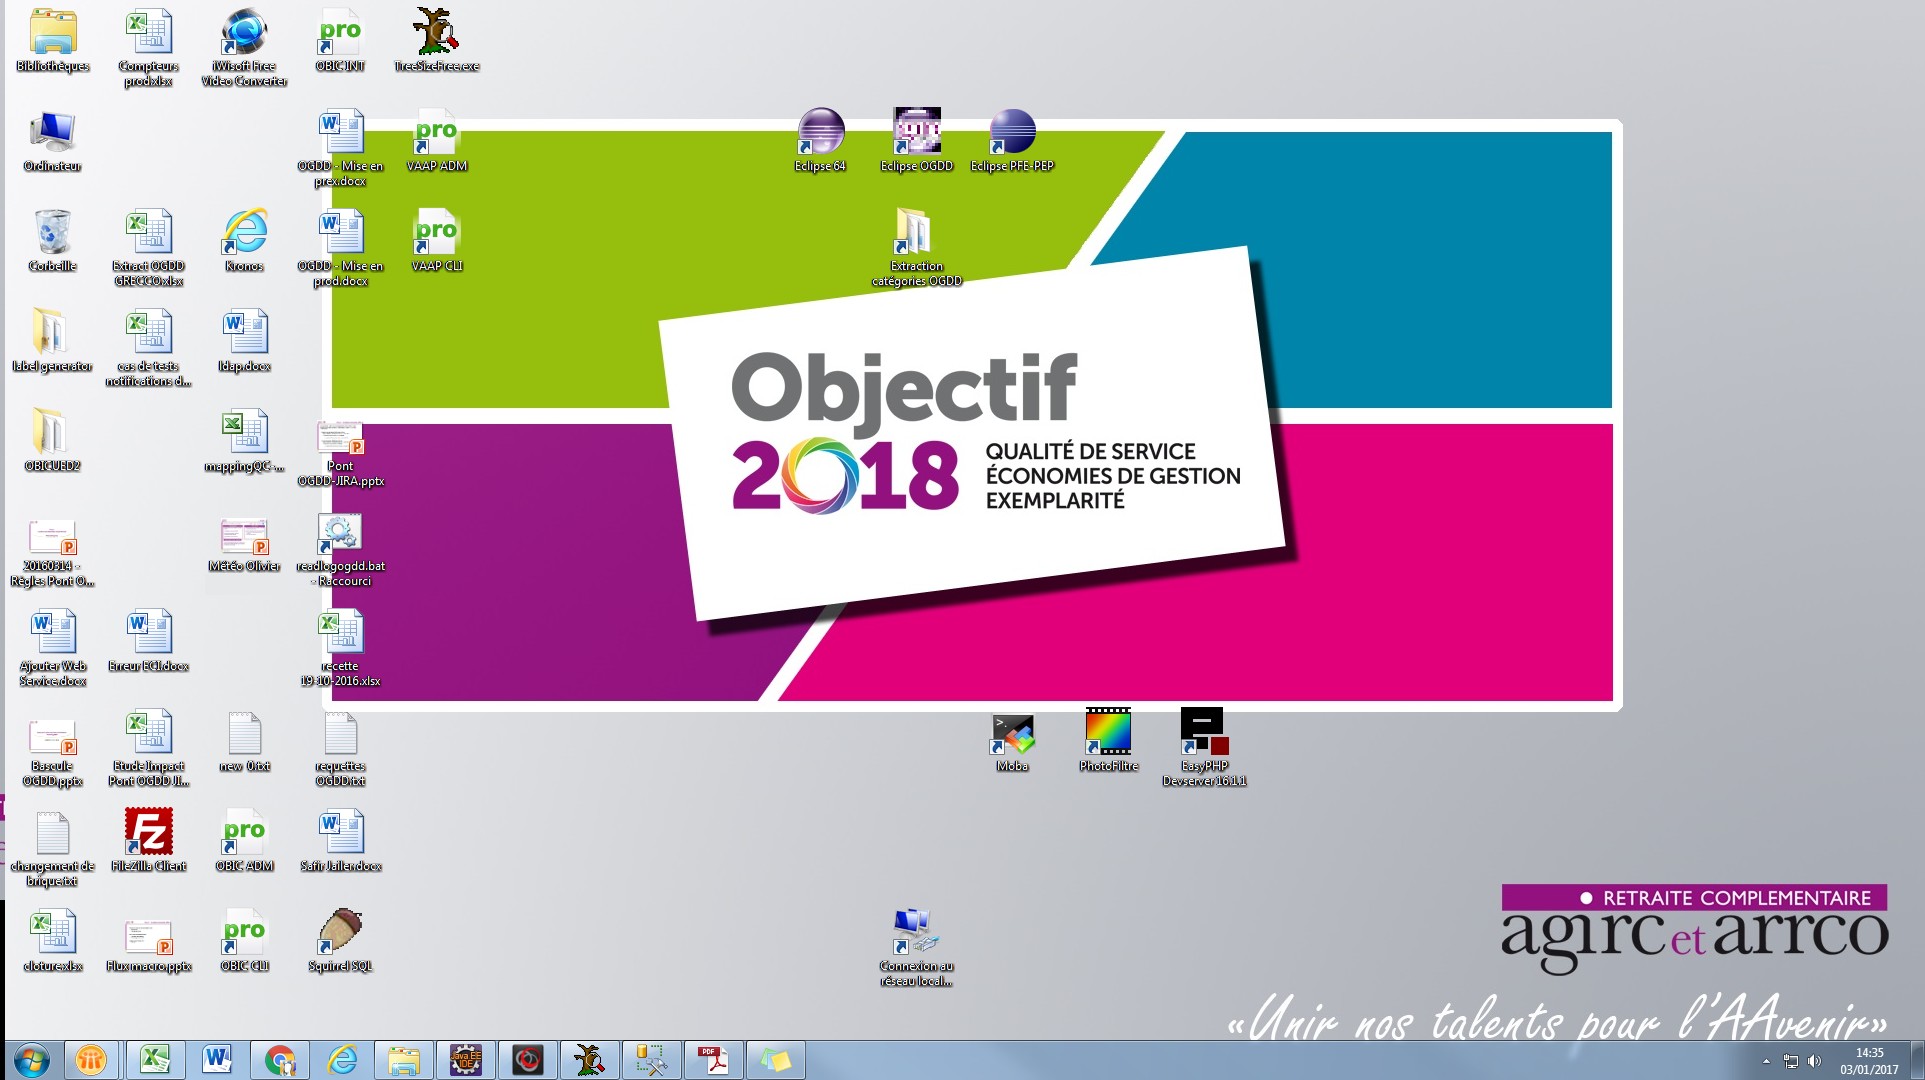Select the 20160314 - Règles Pont presentation
Viewport: 1925px width, 1080px height.
pos(53,553)
